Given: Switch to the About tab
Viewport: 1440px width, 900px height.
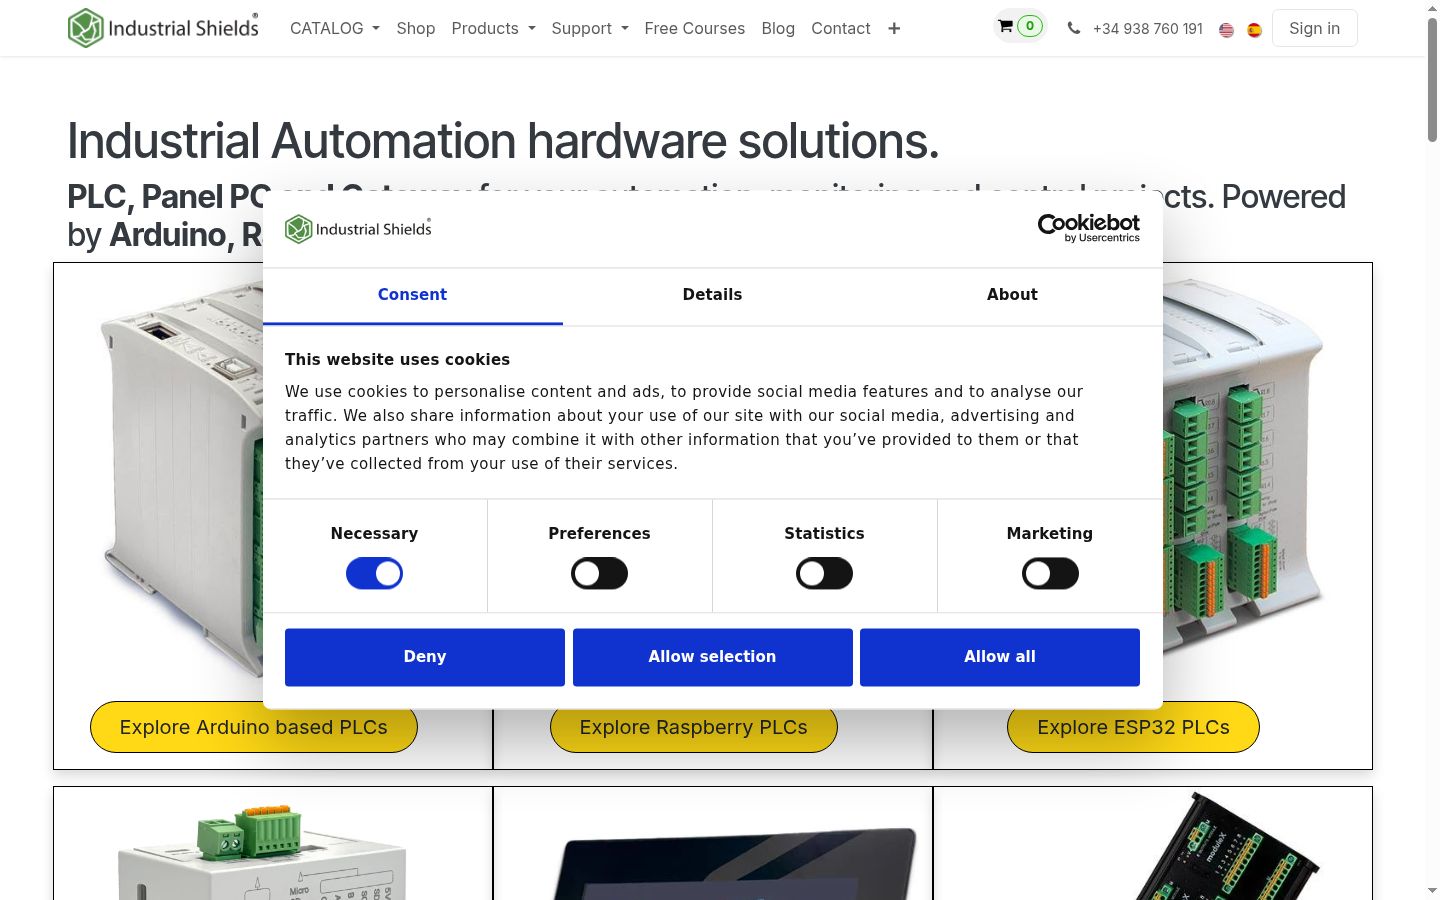Looking at the screenshot, I should (x=1012, y=295).
